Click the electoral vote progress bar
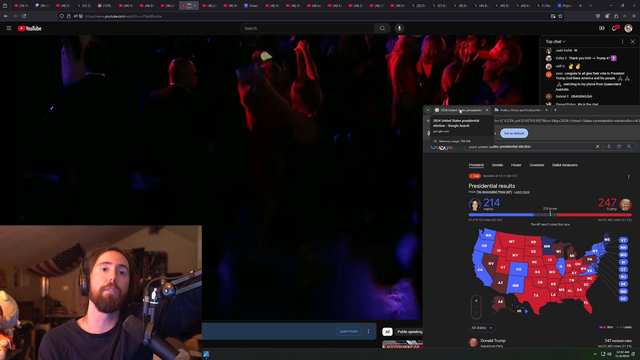The width and height of the screenshot is (640, 360). tap(550, 214)
